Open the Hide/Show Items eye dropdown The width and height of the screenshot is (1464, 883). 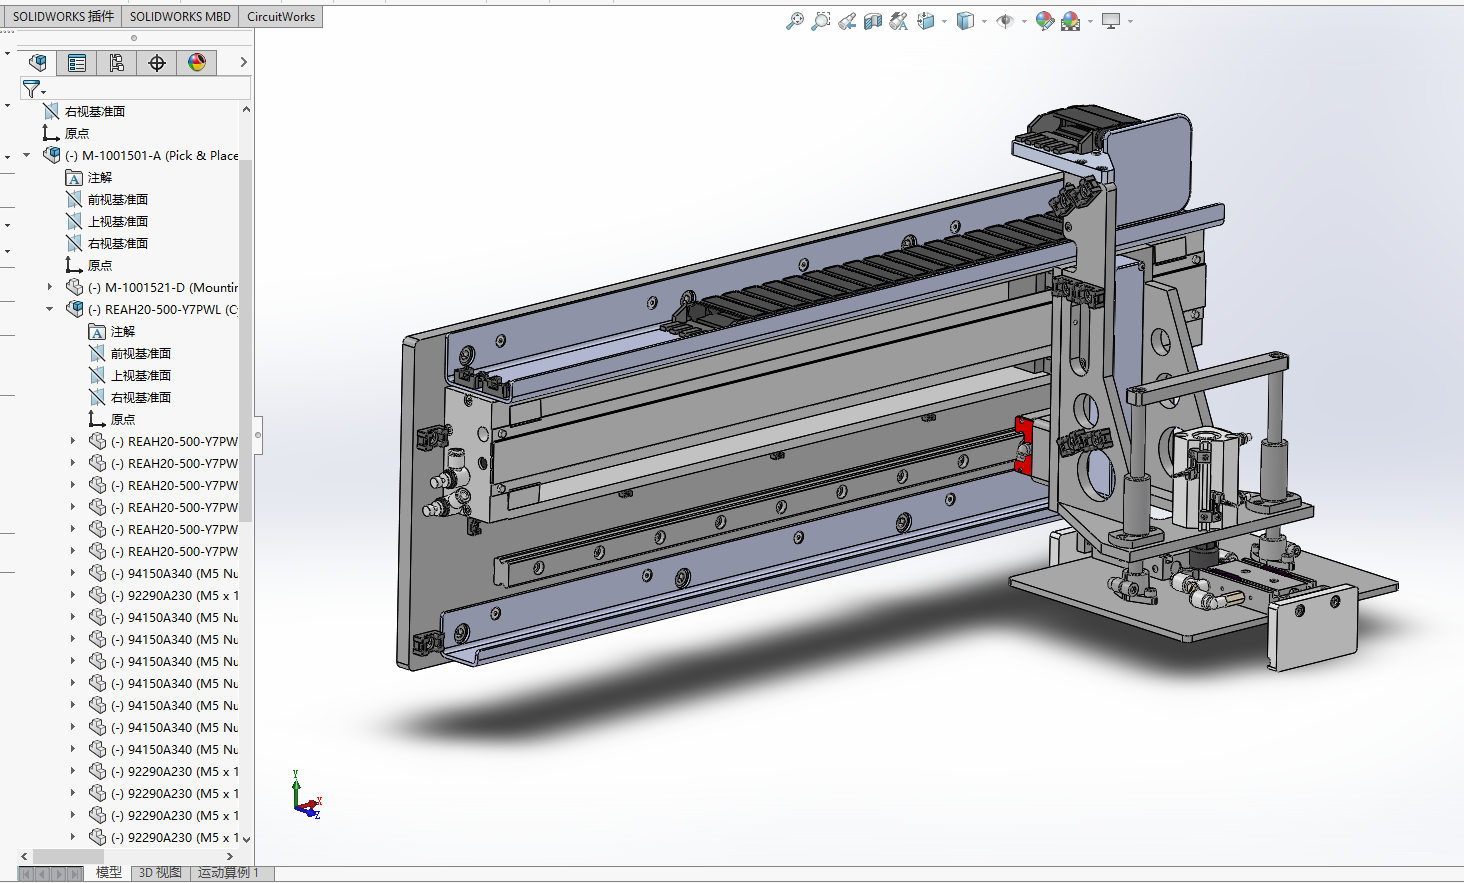pos(1024,21)
